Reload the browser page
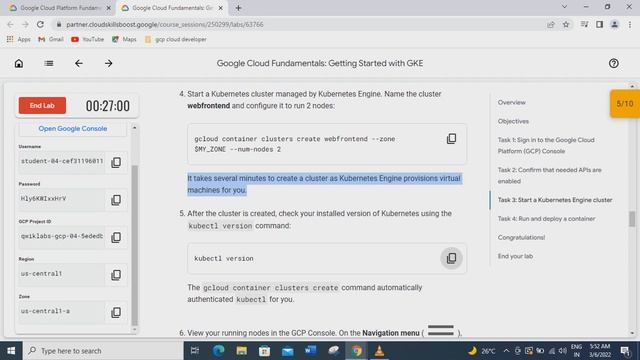640x360 pixels. pos(40,24)
